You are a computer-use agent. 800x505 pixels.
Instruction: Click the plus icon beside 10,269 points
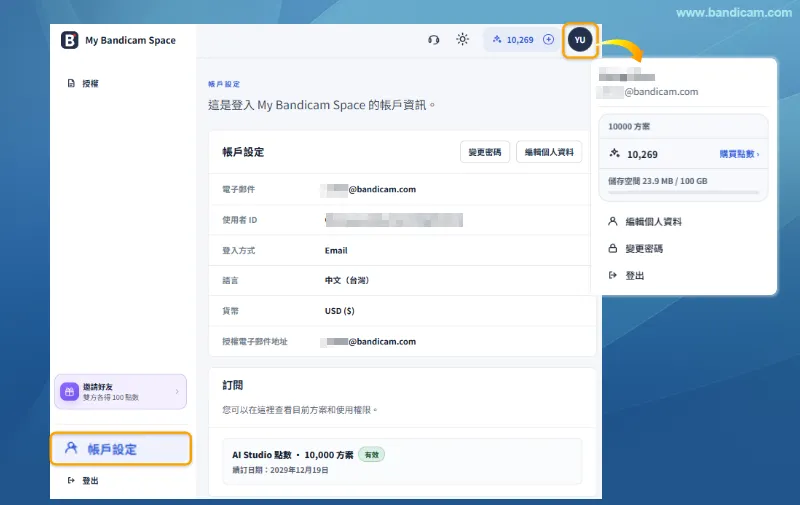point(548,39)
